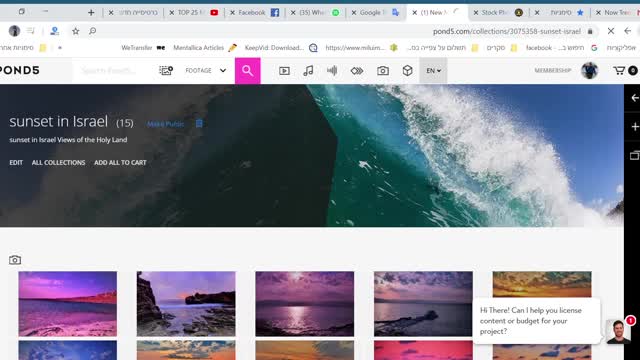Open the Pond5 user avatar menu

click(x=589, y=71)
